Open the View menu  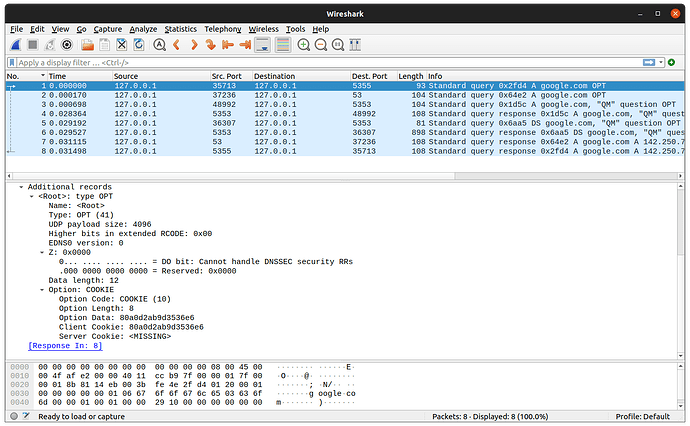coord(60,29)
